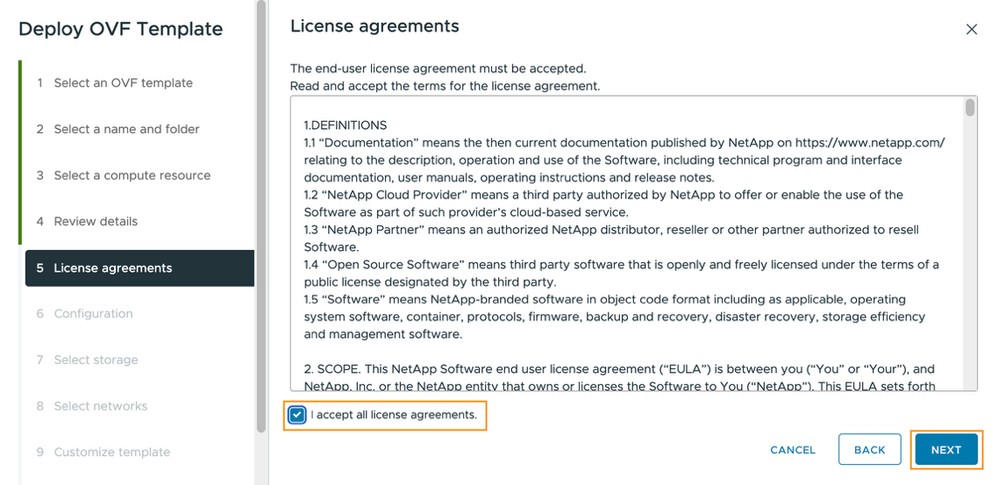998x485 pixels.
Task: Open step 2 Select a name and folder
Action: pos(126,129)
